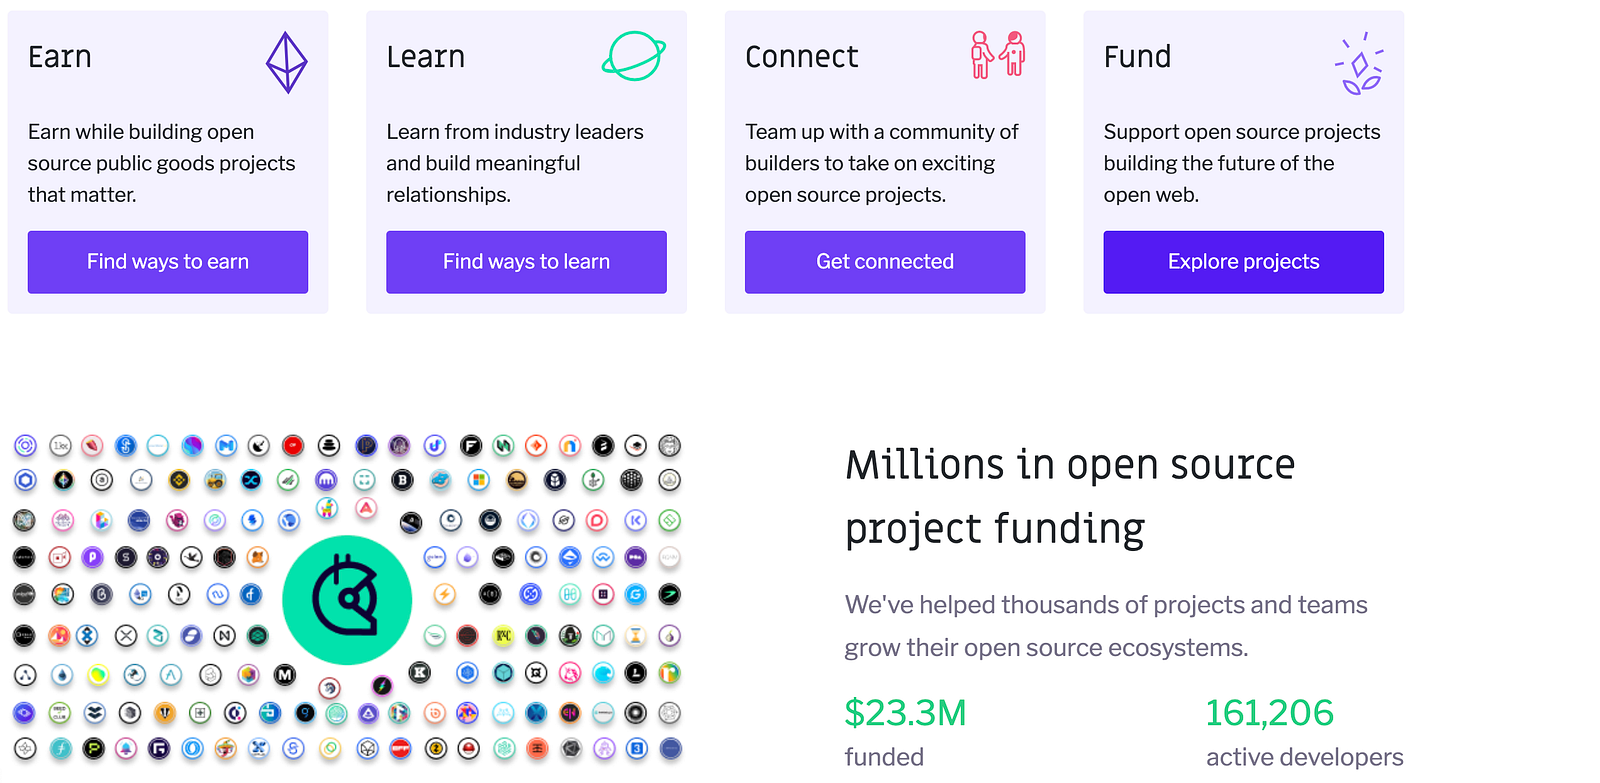Click the pink people icon in Connect card

tap(997, 54)
